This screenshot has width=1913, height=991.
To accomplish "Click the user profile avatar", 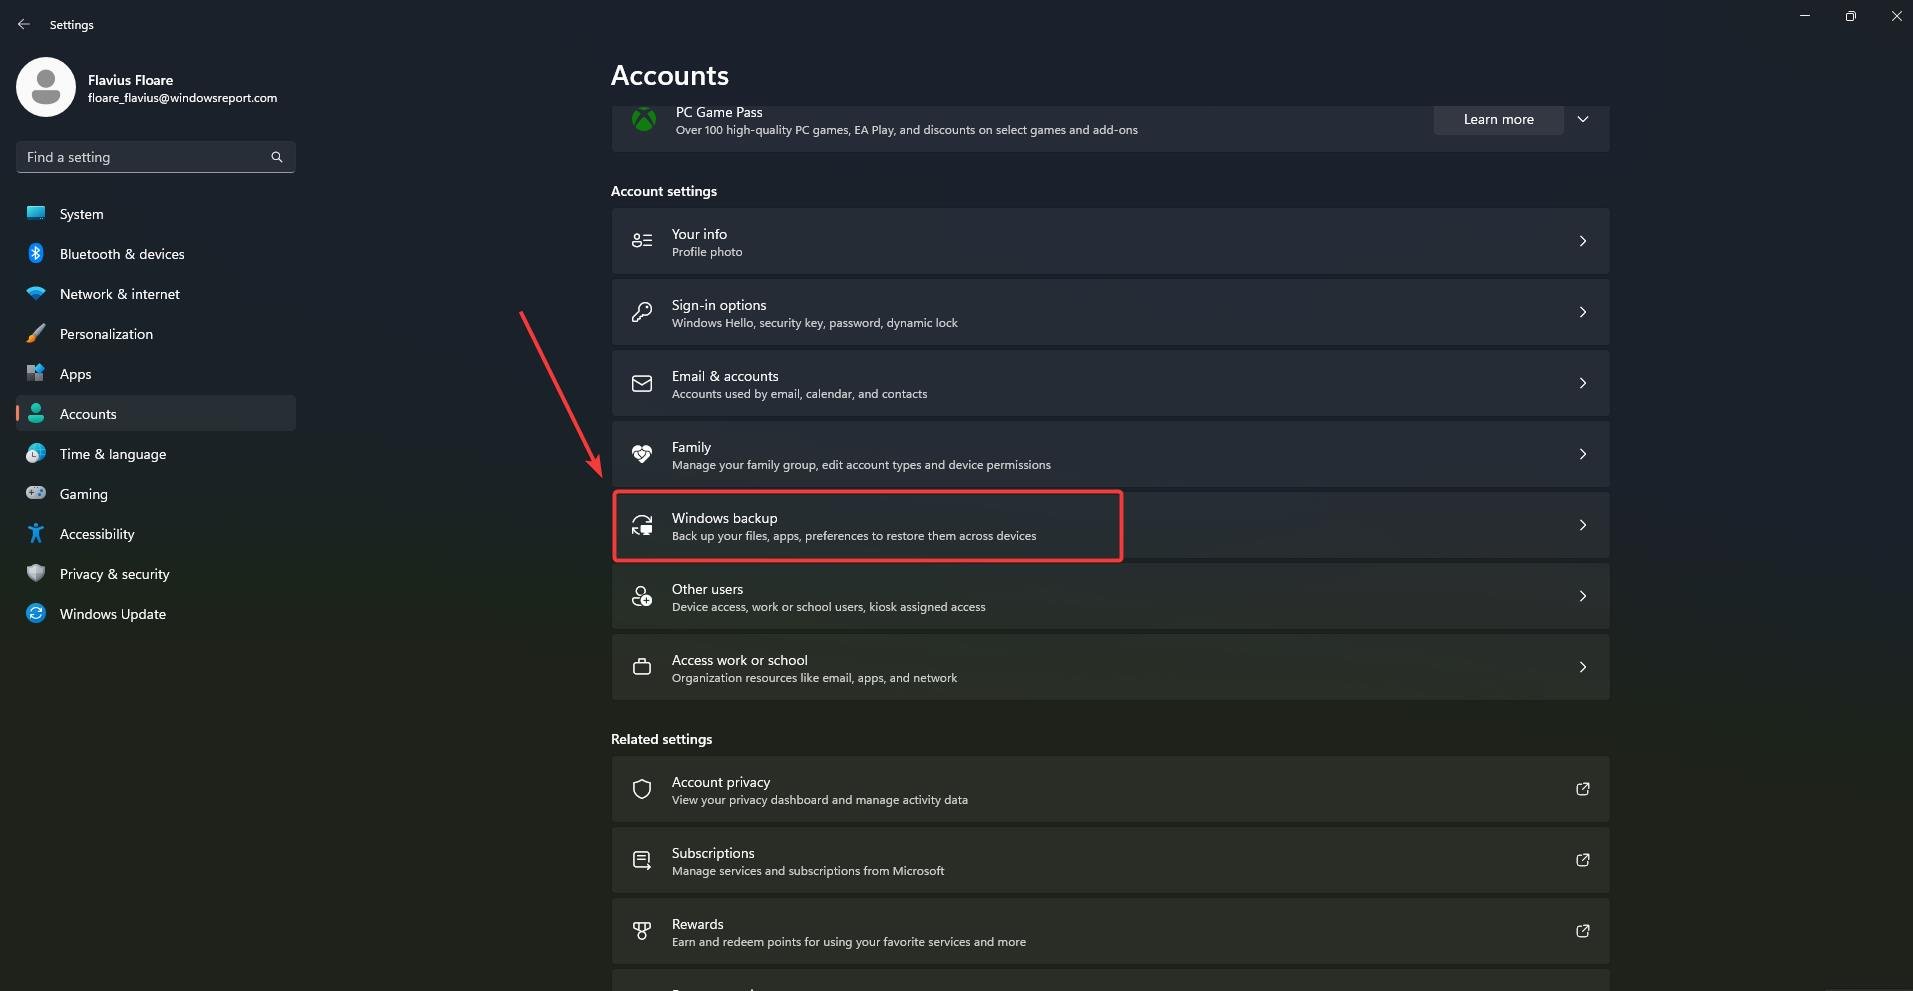I will coord(46,87).
